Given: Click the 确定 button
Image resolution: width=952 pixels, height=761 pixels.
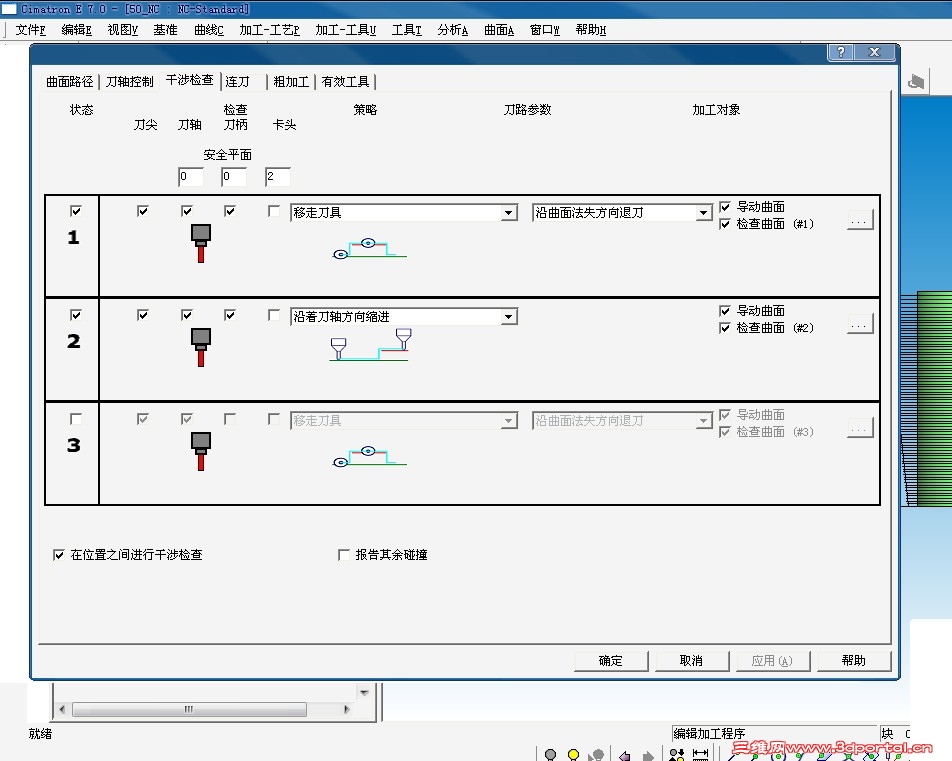Looking at the screenshot, I should pos(611,661).
